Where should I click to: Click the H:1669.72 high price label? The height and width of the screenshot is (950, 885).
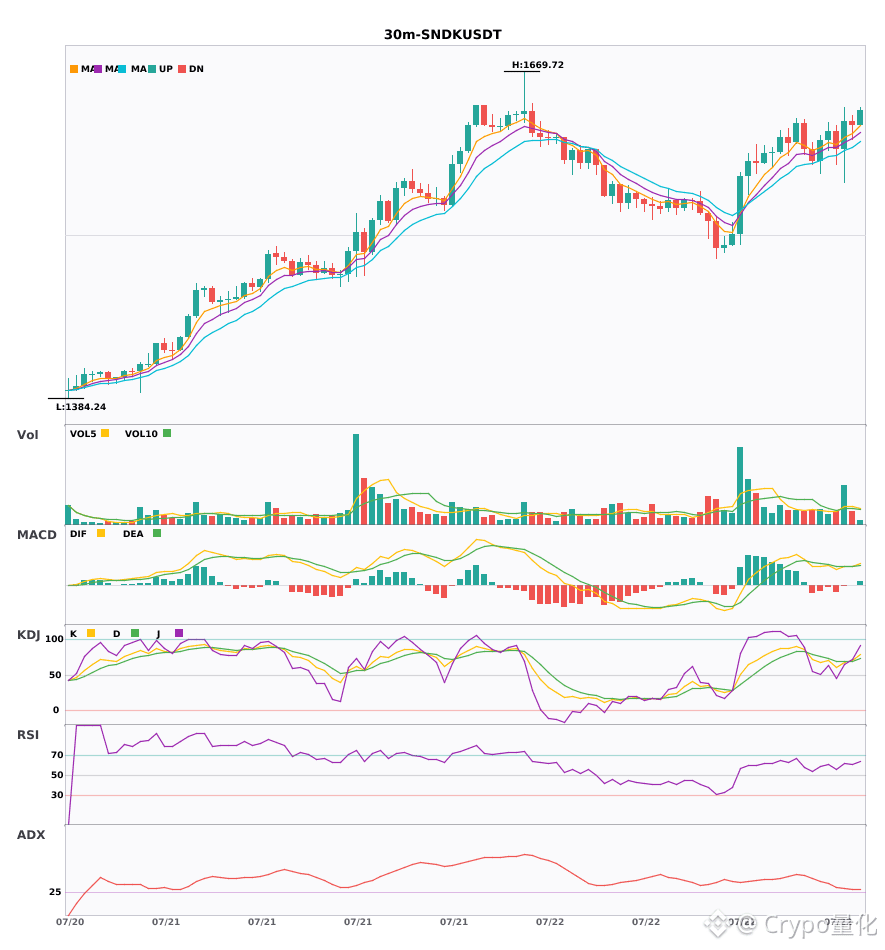tap(538, 65)
